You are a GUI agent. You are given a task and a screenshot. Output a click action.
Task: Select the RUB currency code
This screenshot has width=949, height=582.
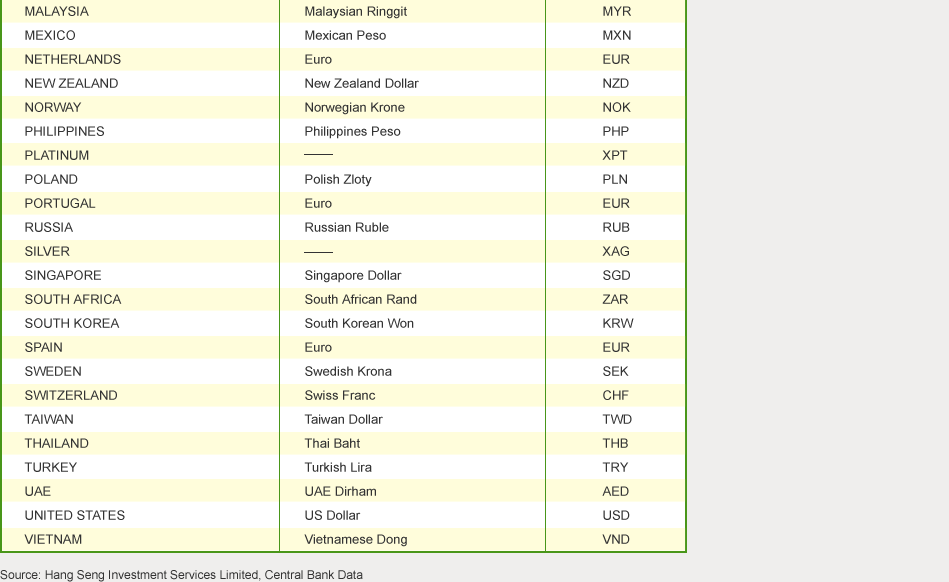coord(616,227)
